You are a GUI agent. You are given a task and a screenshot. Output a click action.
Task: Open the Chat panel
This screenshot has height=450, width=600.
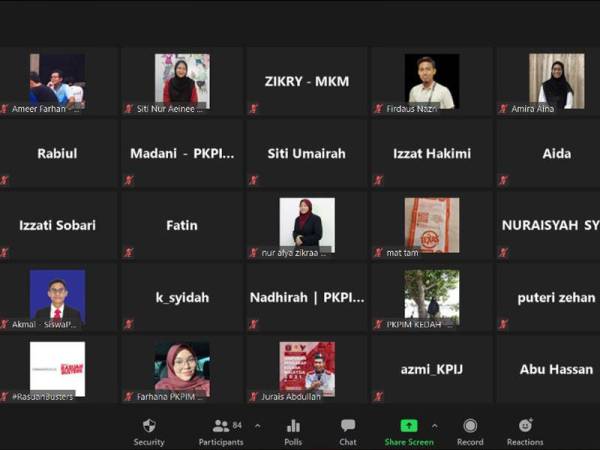(x=347, y=426)
